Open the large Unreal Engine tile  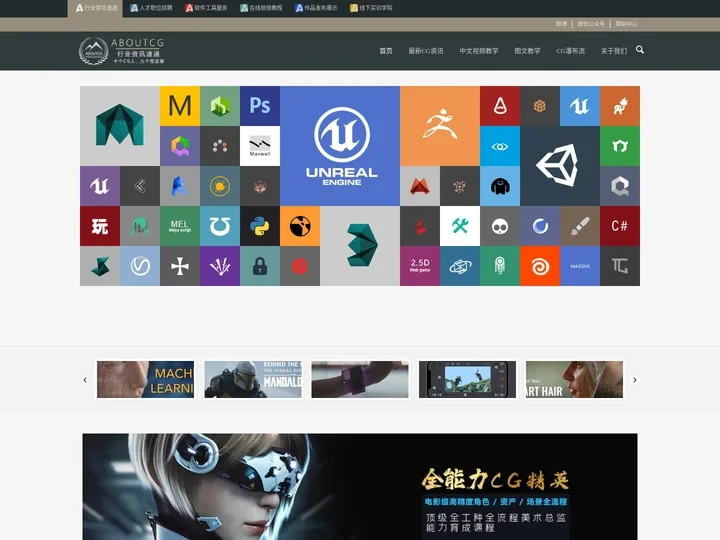(x=340, y=146)
